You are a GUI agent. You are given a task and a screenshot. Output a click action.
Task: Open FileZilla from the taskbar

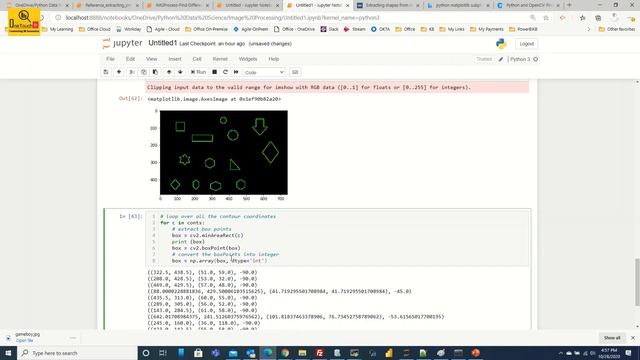pos(320,353)
